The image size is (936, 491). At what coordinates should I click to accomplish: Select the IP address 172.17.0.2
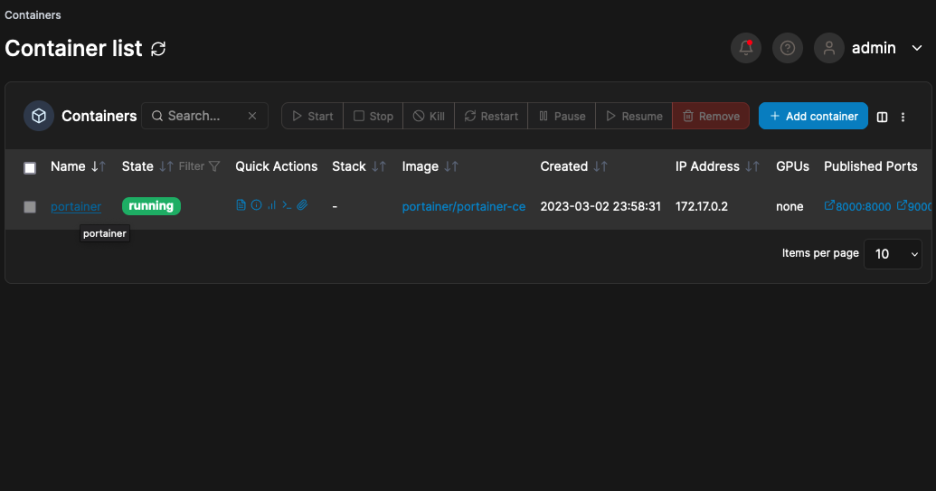pyautogui.click(x=701, y=206)
